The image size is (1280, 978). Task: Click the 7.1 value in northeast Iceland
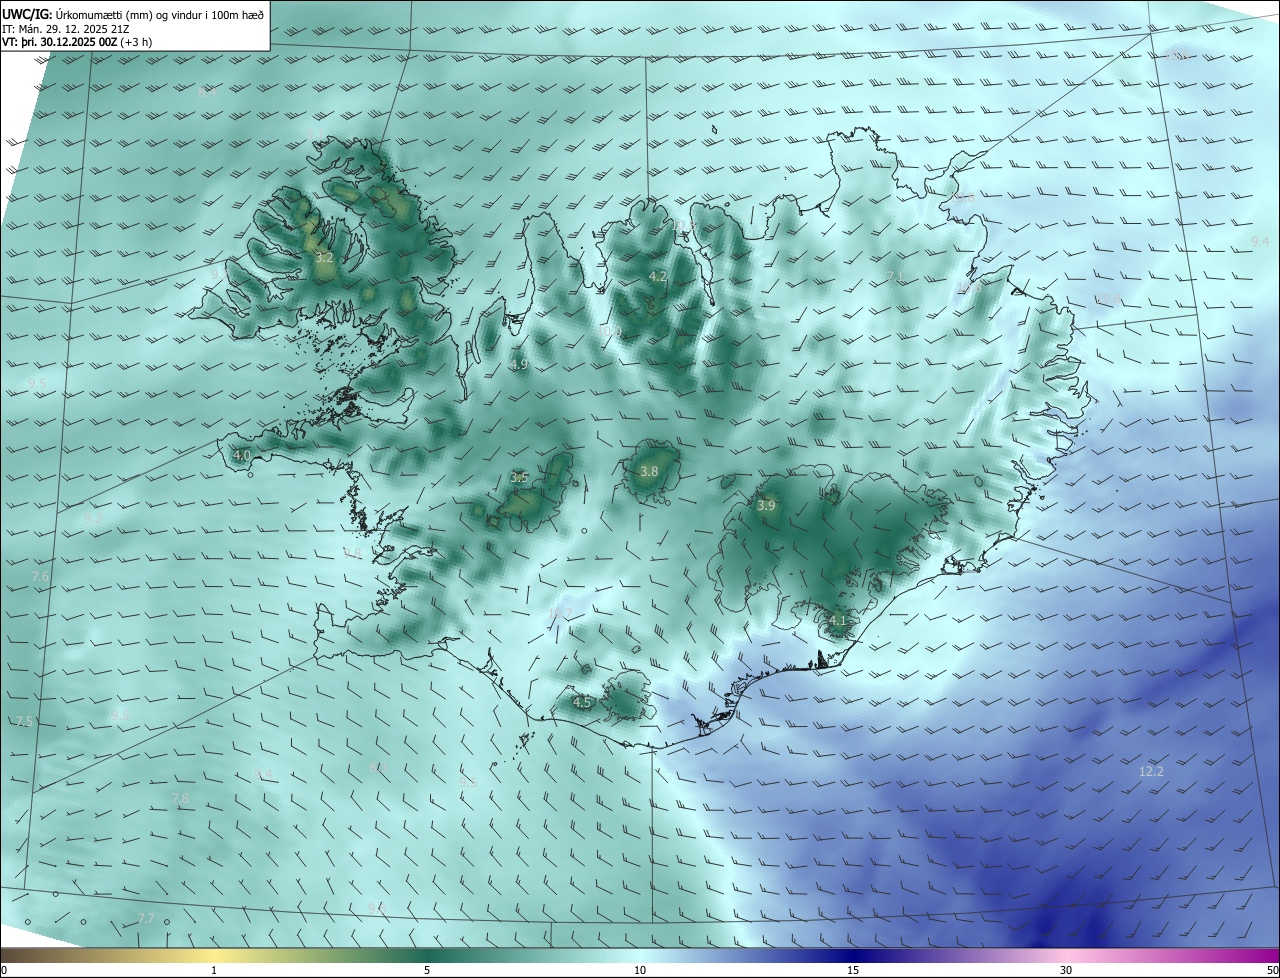[895, 277]
